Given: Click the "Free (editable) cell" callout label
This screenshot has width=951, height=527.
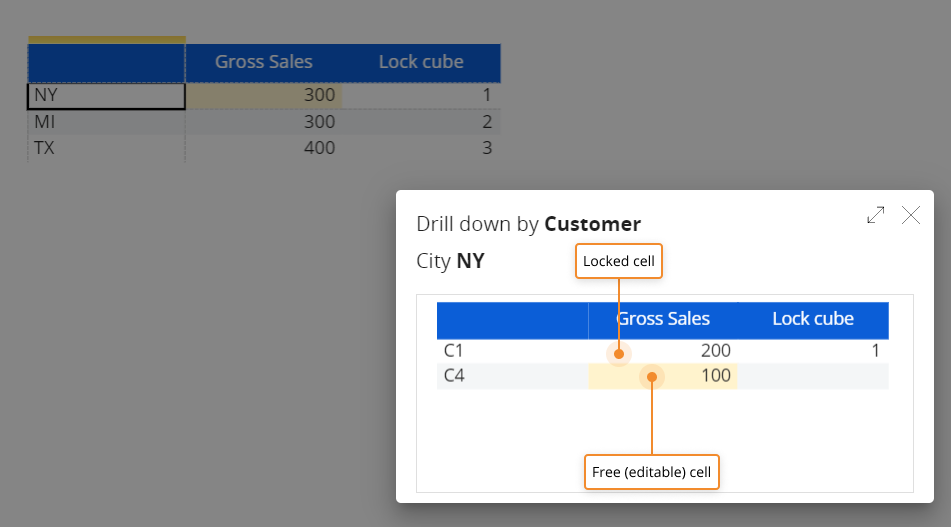Looking at the screenshot, I should click(652, 472).
